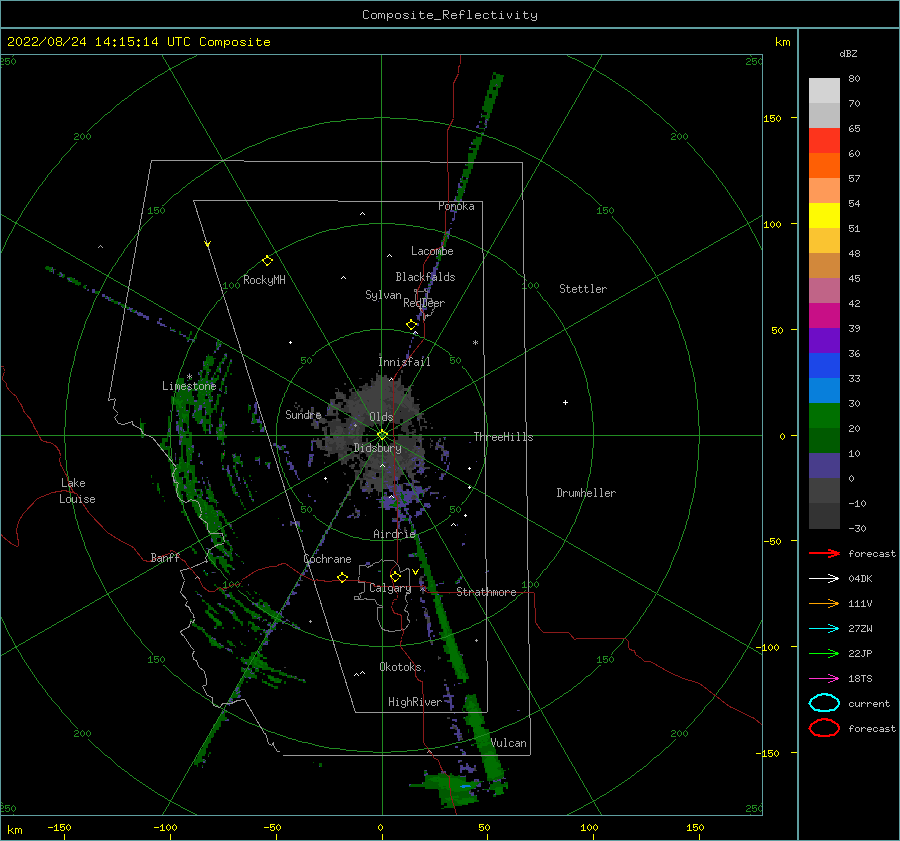Click the Banff label
The height and width of the screenshot is (841, 900).
(165, 558)
